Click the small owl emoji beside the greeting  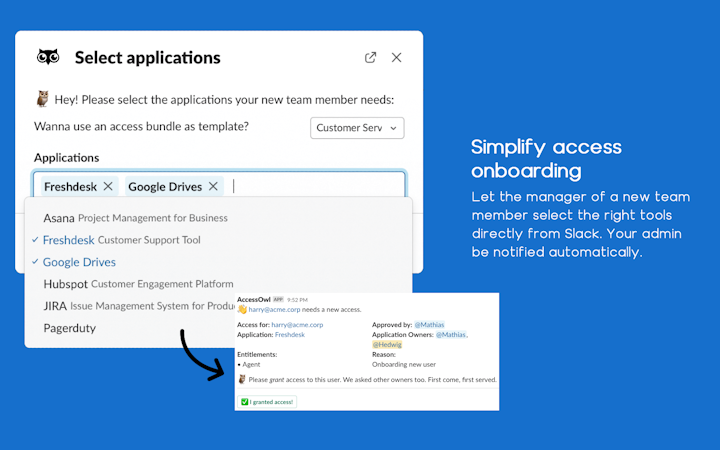coord(42,99)
